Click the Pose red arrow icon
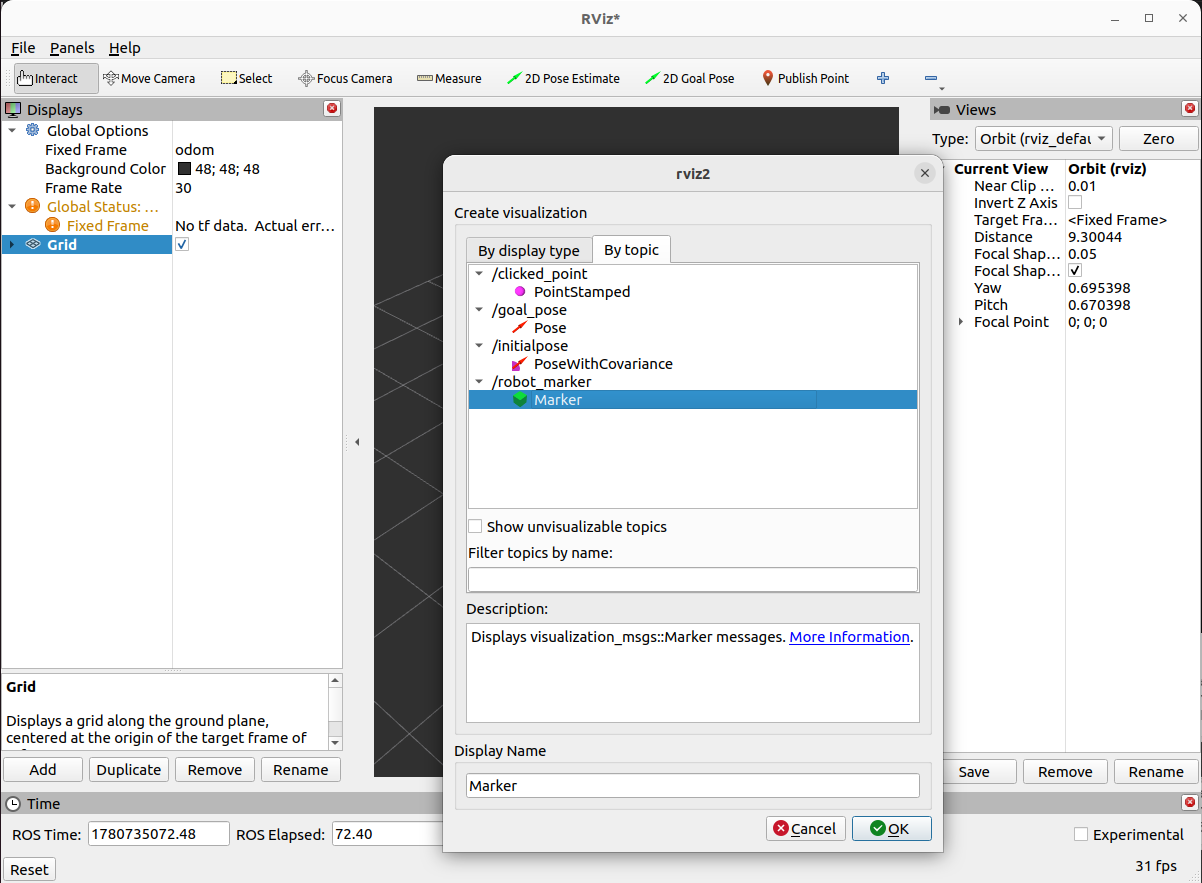Screen dimensions: 1202x883 [x=520, y=328]
